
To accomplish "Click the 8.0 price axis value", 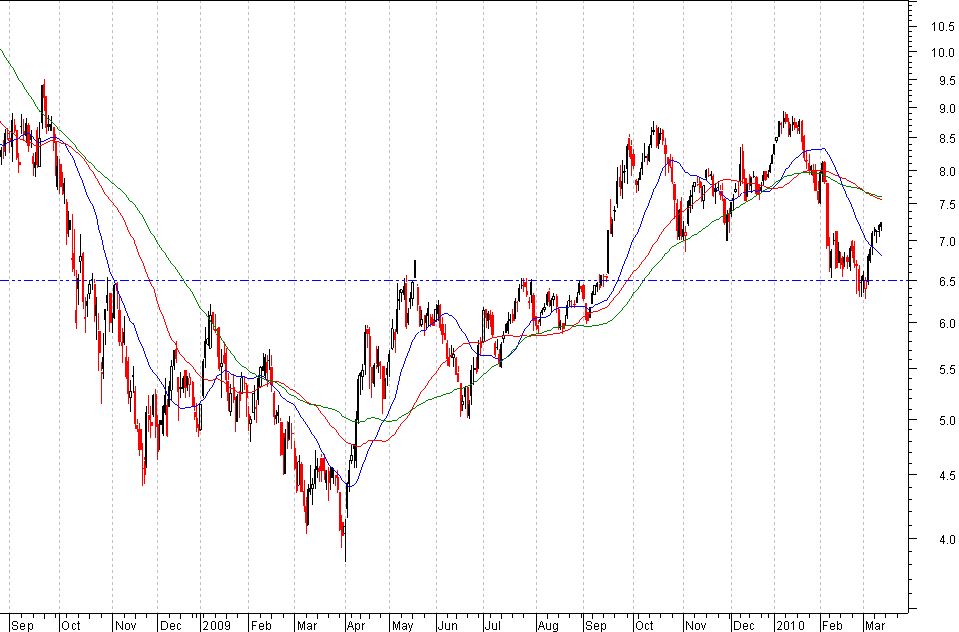I will coord(946,171).
